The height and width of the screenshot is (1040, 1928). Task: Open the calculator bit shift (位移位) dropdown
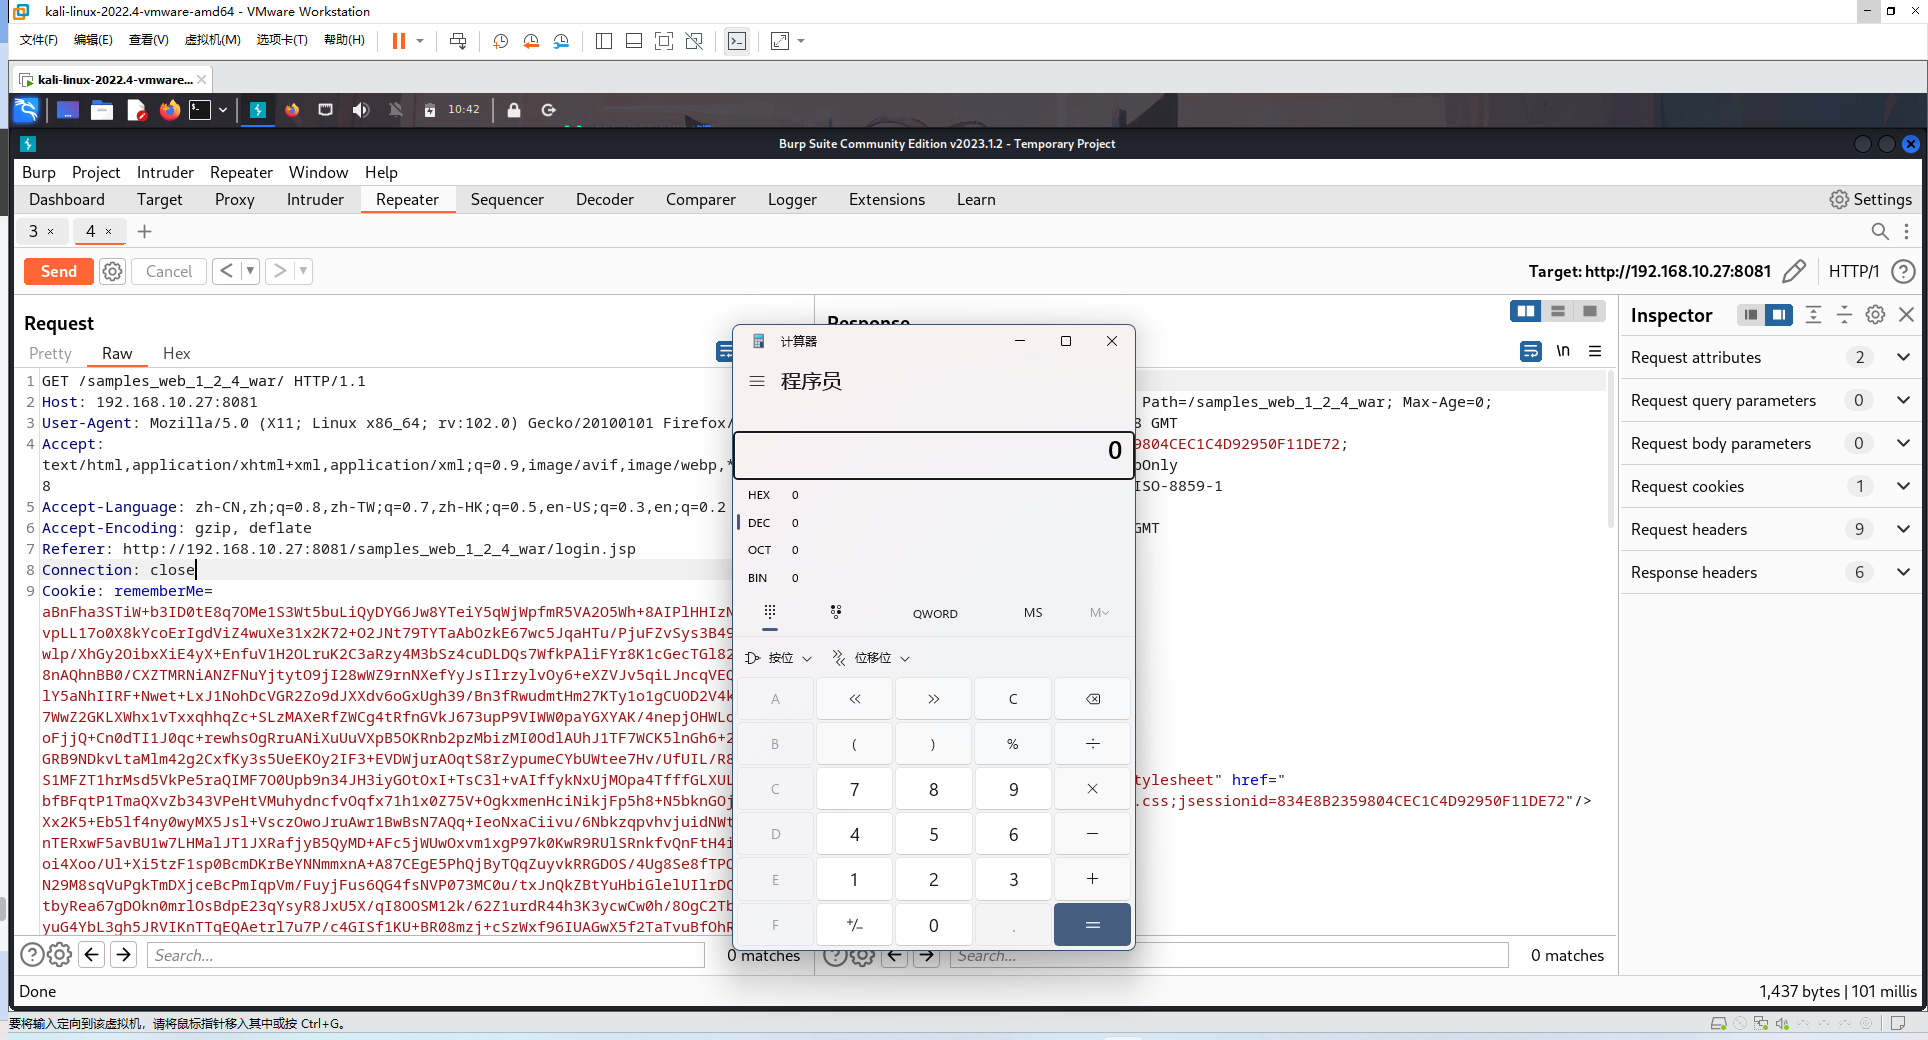pyautogui.click(x=871, y=658)
